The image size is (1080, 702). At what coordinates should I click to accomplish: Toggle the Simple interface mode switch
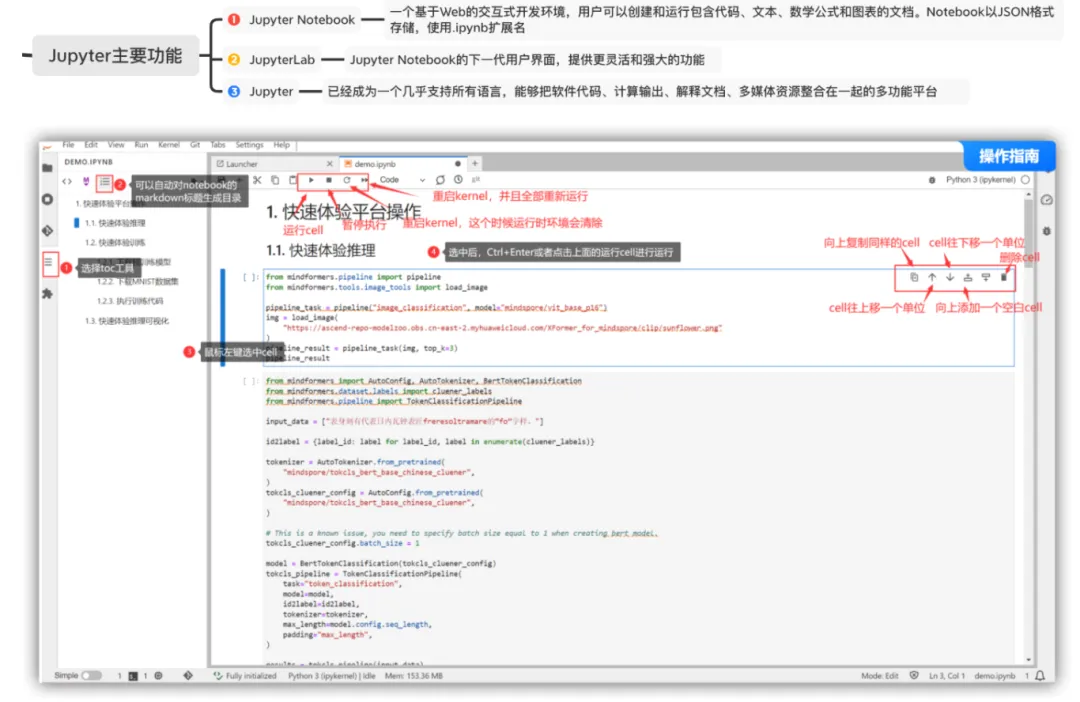(91, 676)
